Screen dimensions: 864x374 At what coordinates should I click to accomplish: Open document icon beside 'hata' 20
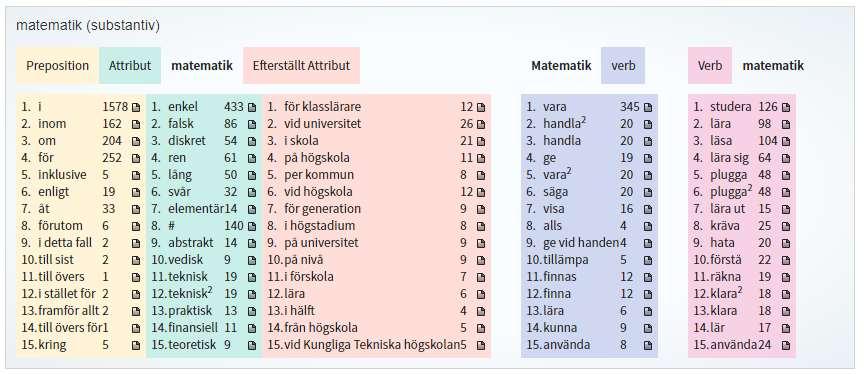pyautogui.click(x=785, y=243)
